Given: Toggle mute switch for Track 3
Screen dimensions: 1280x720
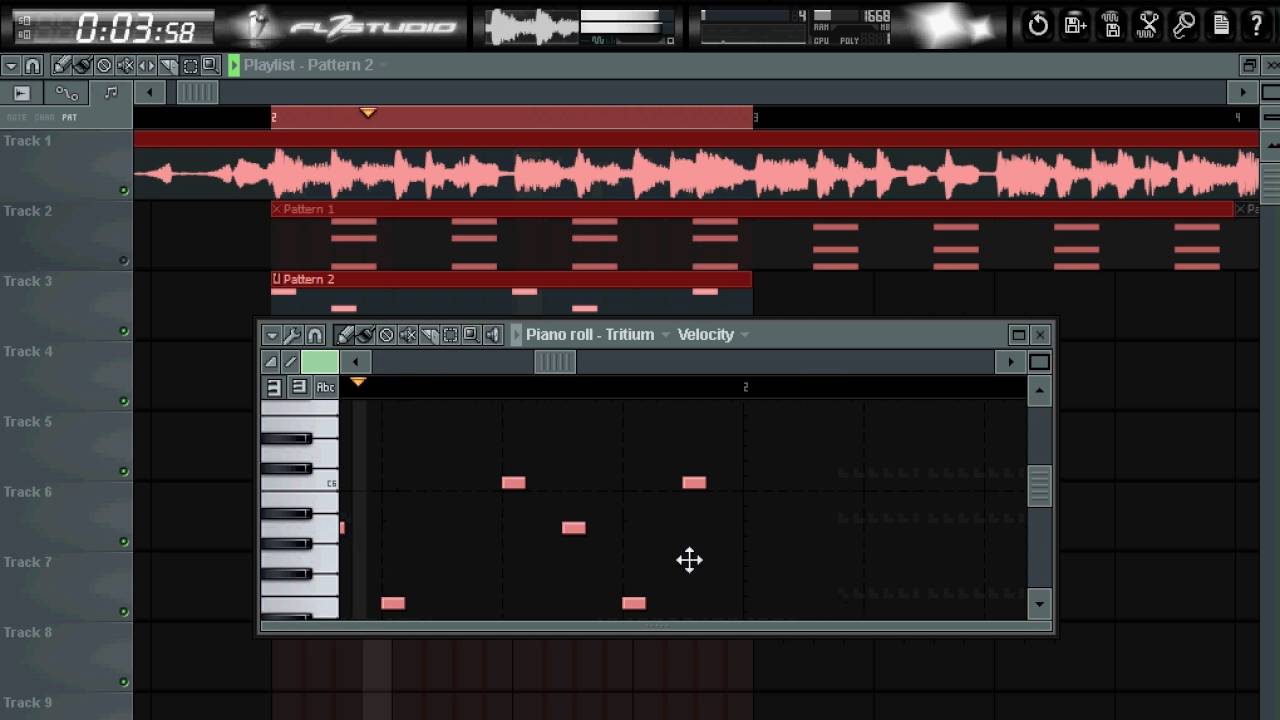Looking at the screenshot, I should pos(124,331).
